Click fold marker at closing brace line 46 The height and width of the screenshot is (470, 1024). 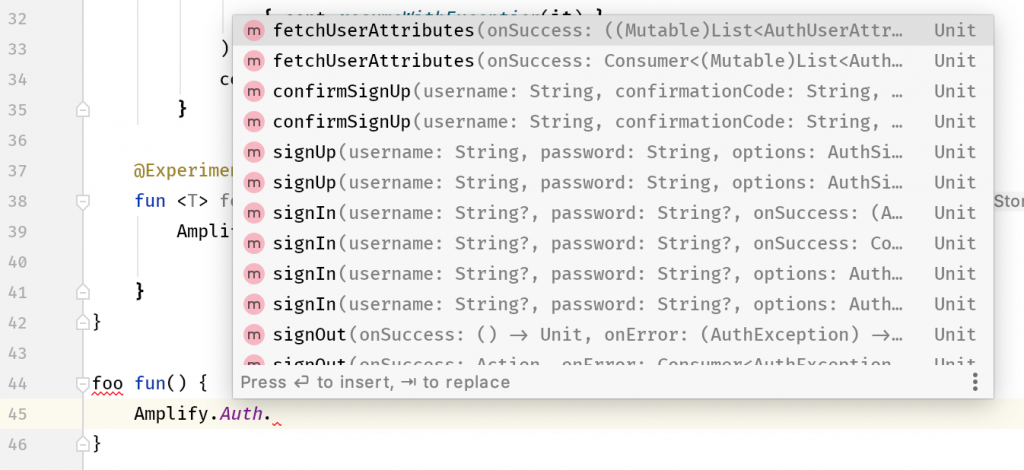[x=82, y=444]
